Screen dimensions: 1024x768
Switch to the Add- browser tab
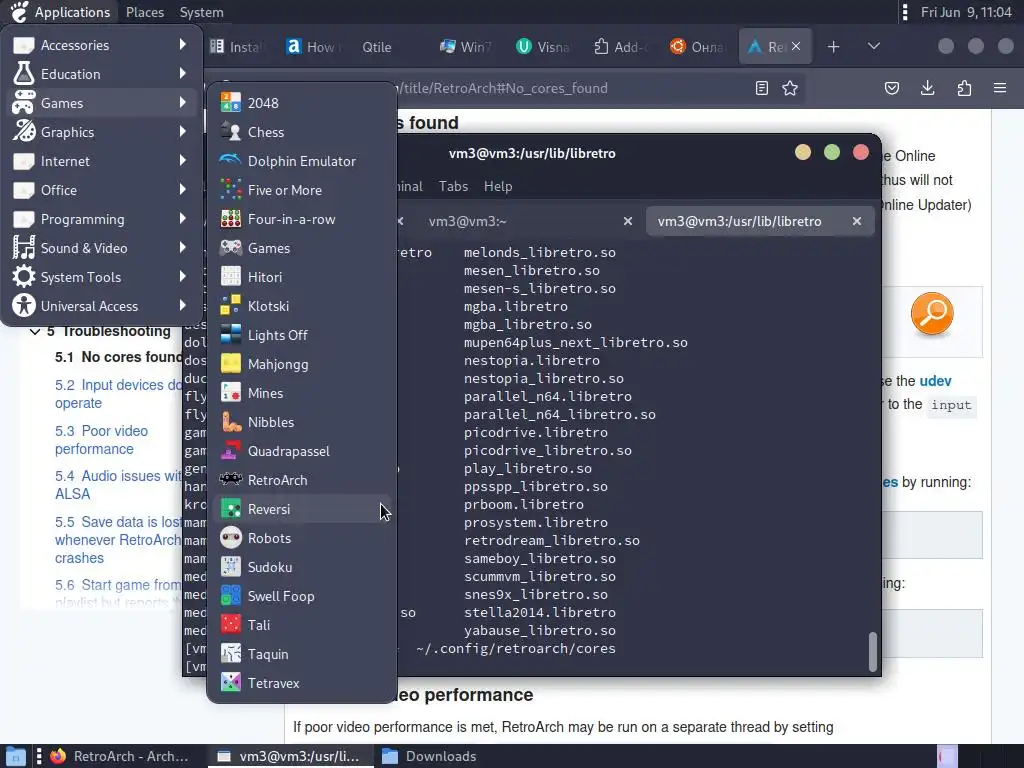pyautogui.click(x=620, y=47)
